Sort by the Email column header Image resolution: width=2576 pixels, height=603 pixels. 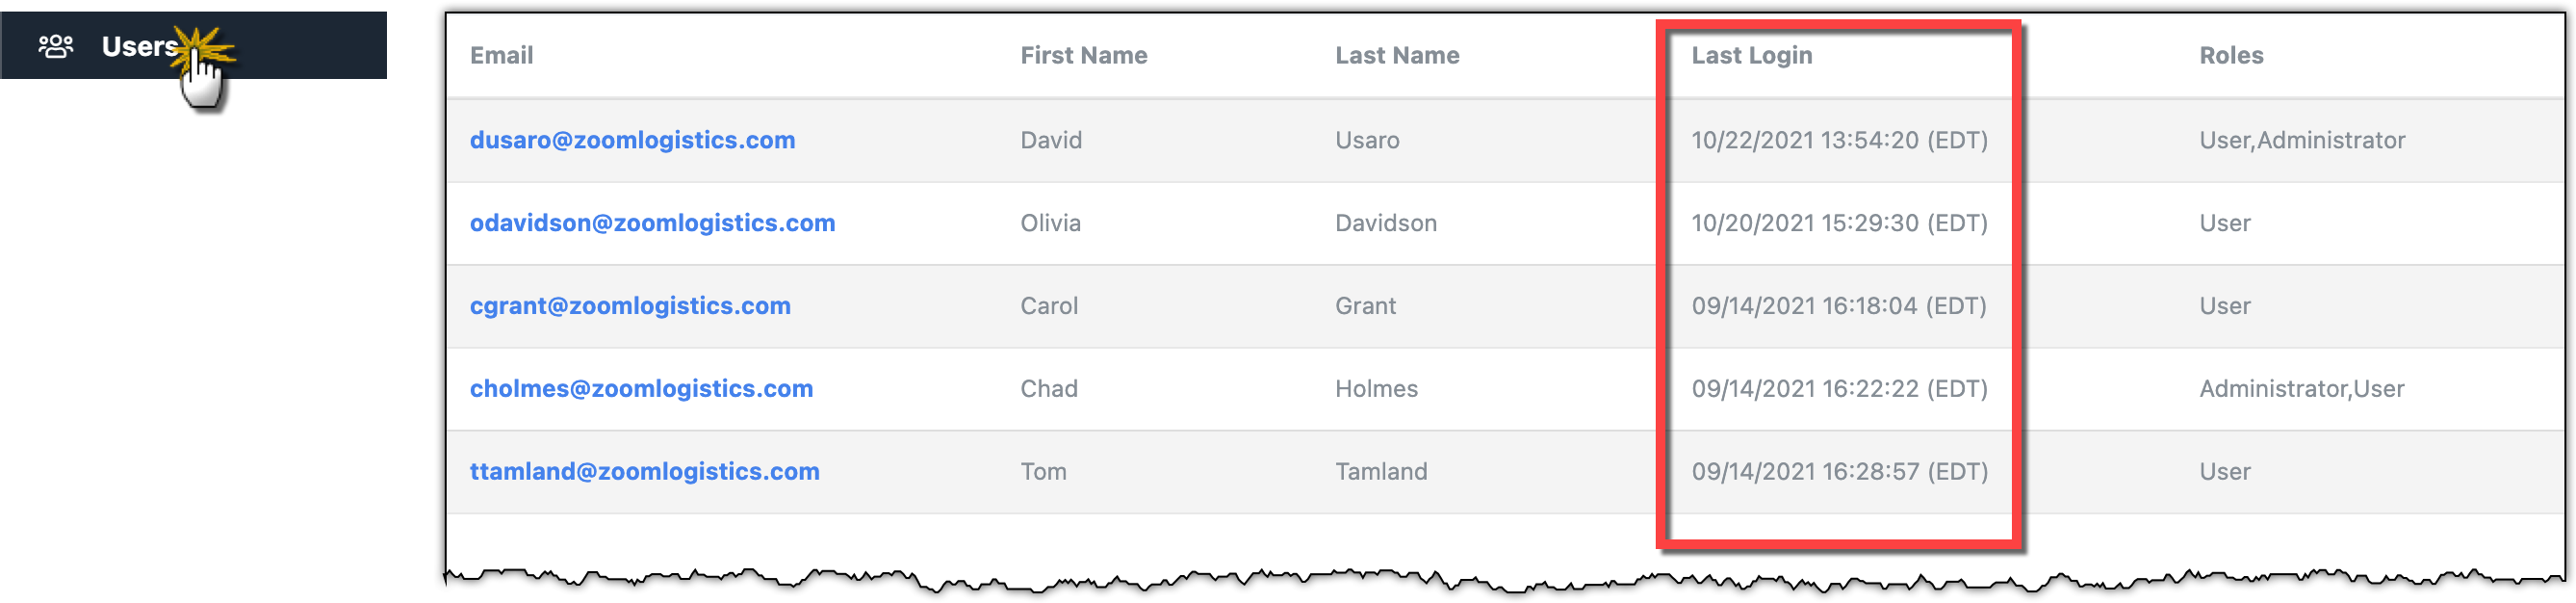(x=501, y=56)
